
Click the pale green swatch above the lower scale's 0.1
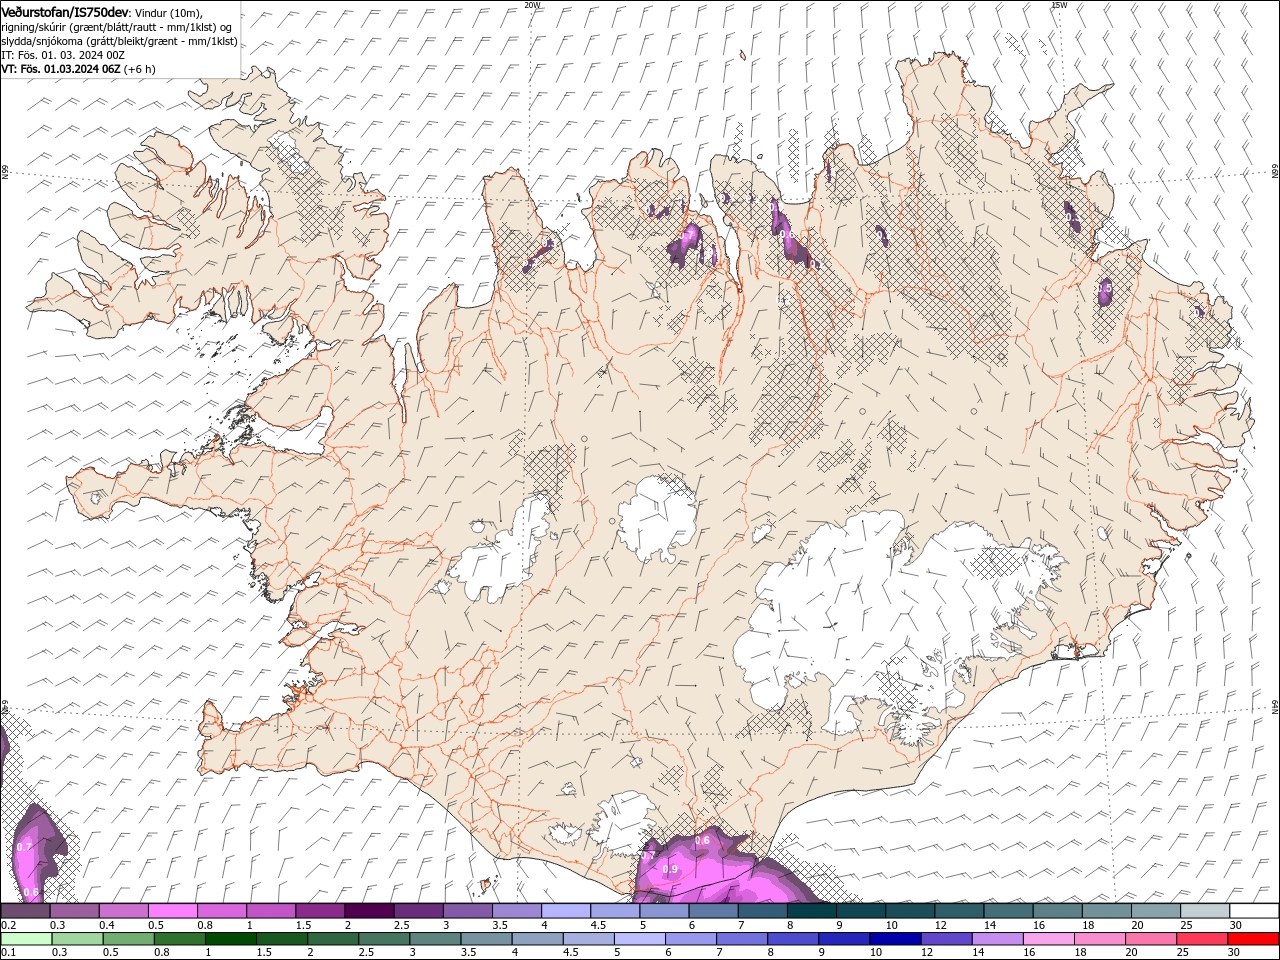[26, 939]
